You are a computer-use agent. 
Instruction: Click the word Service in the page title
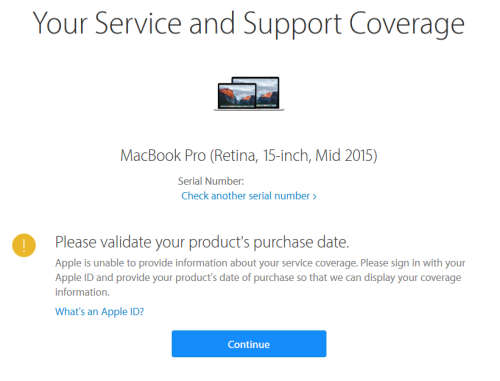tap(138, 23)
